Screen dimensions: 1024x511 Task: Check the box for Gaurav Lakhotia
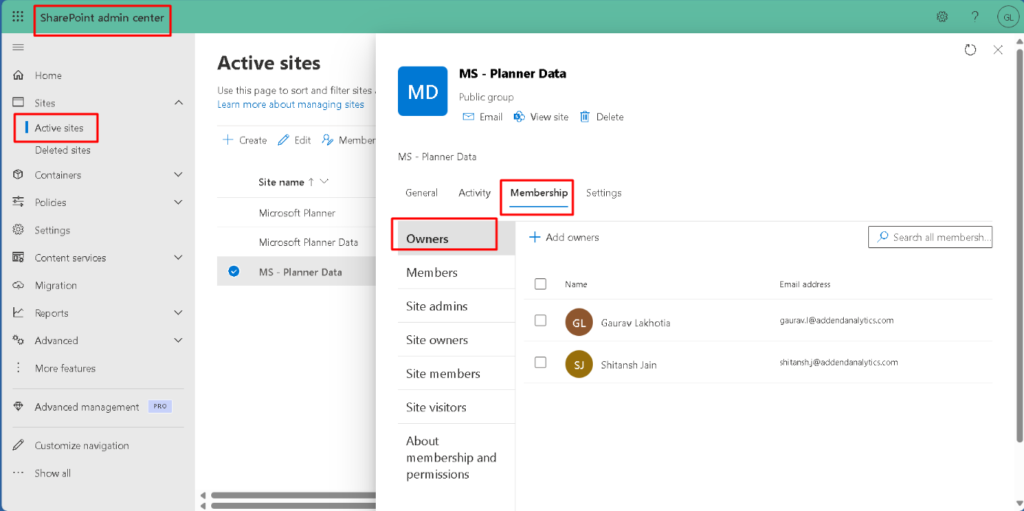(x=540, y=321)
